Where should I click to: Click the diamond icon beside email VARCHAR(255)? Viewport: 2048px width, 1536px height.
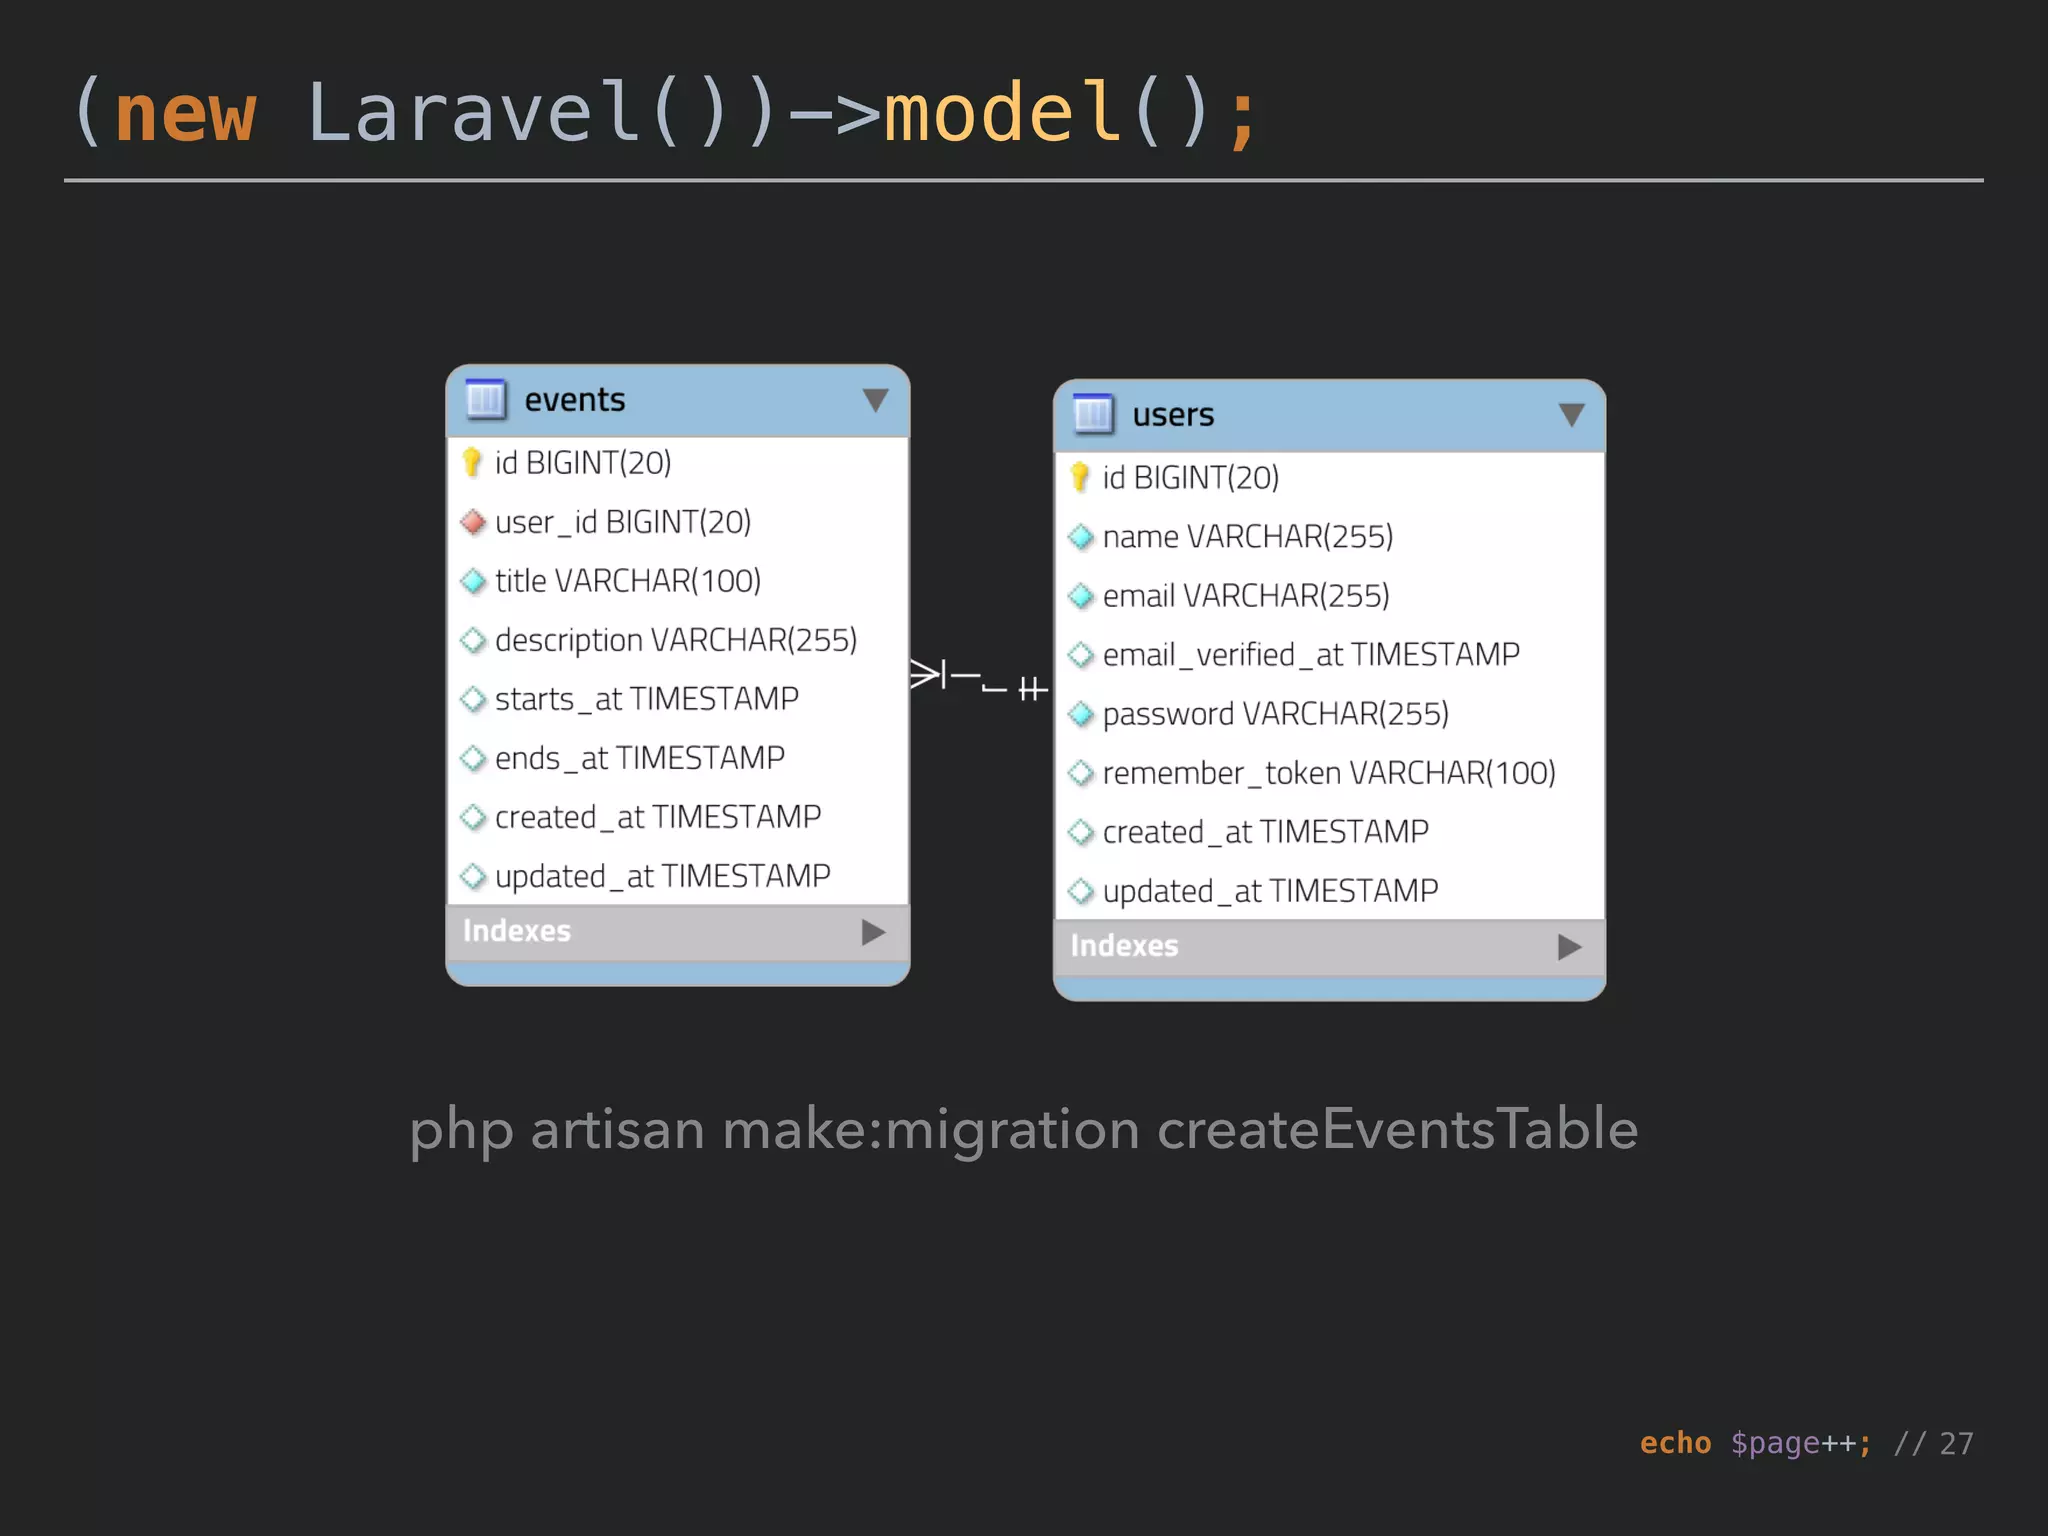pos(1081,596)
